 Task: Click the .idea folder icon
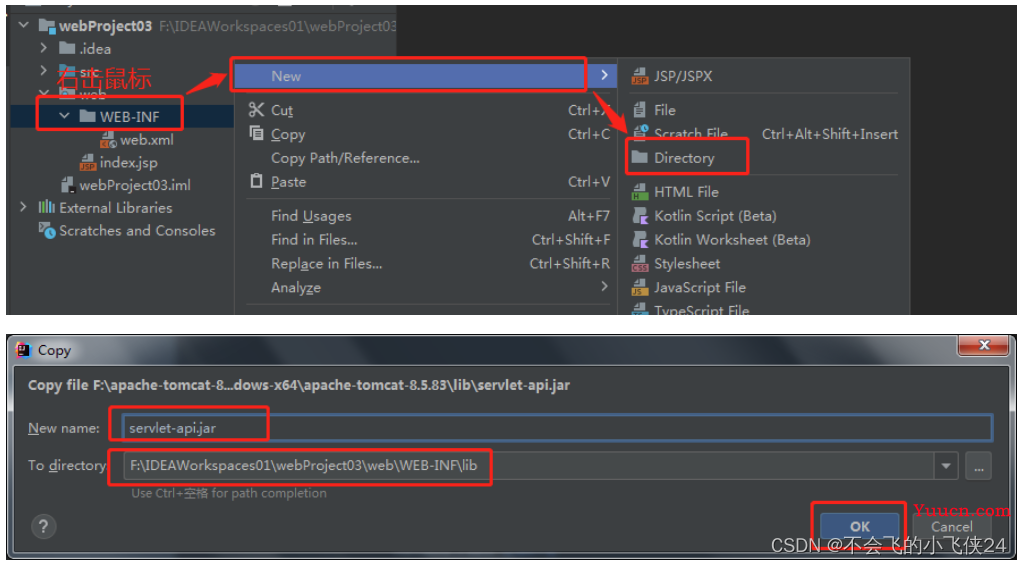(67, 48)
